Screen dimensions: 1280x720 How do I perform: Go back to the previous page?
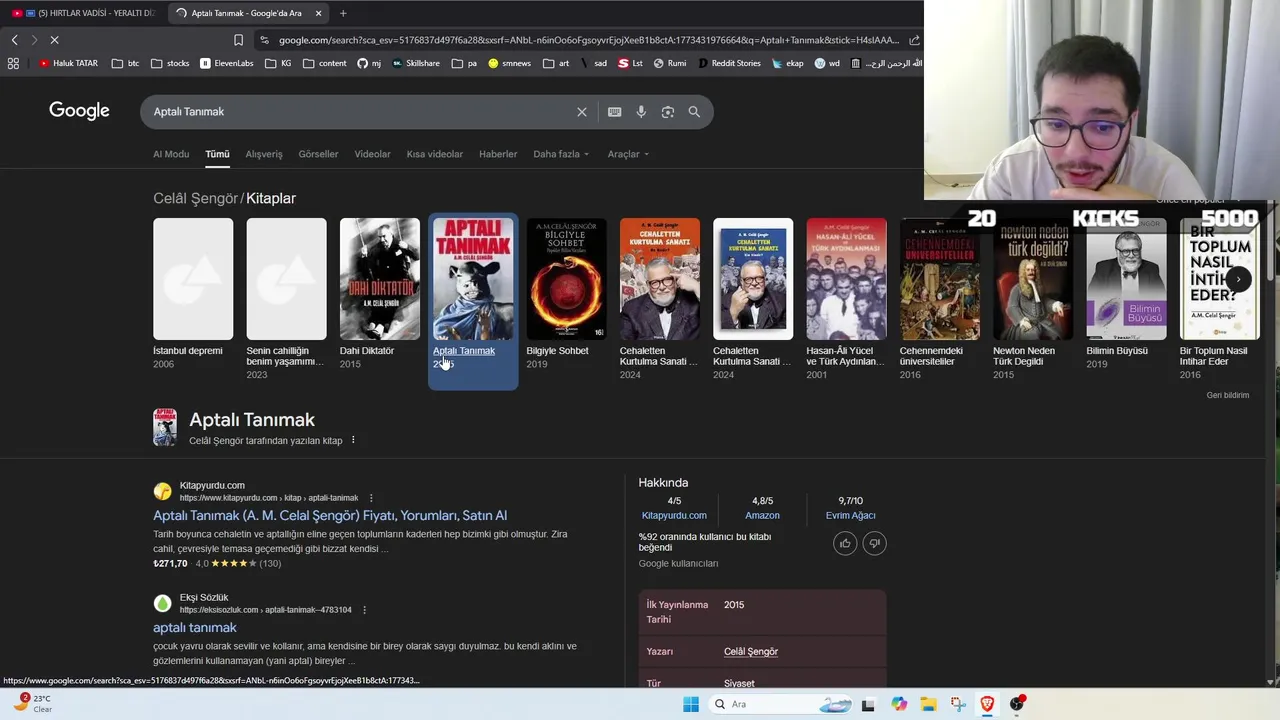click(14, 40)
